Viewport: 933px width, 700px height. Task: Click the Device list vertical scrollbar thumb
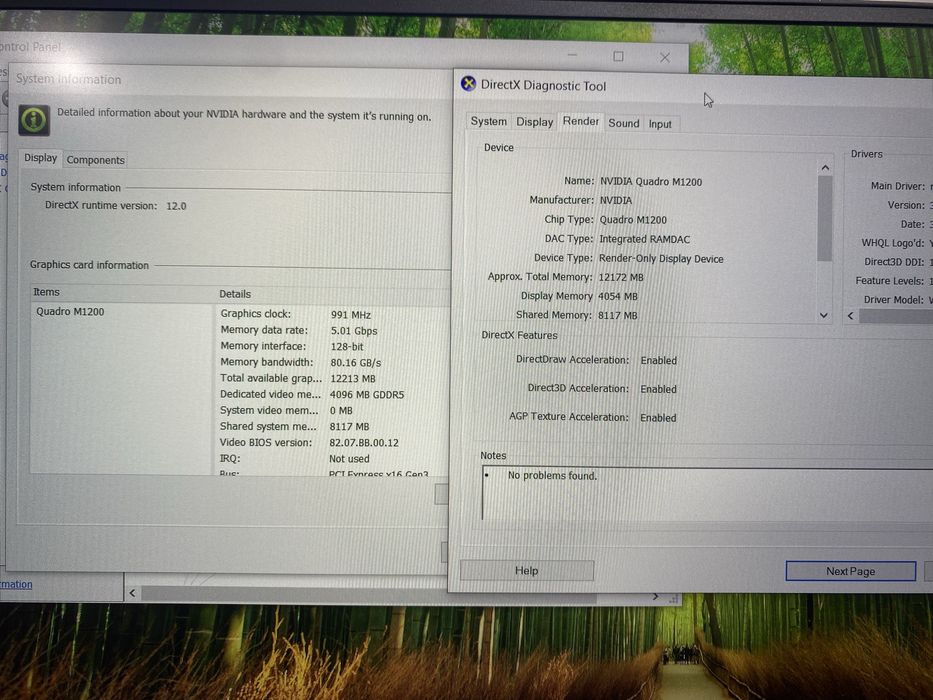point(825,218)
